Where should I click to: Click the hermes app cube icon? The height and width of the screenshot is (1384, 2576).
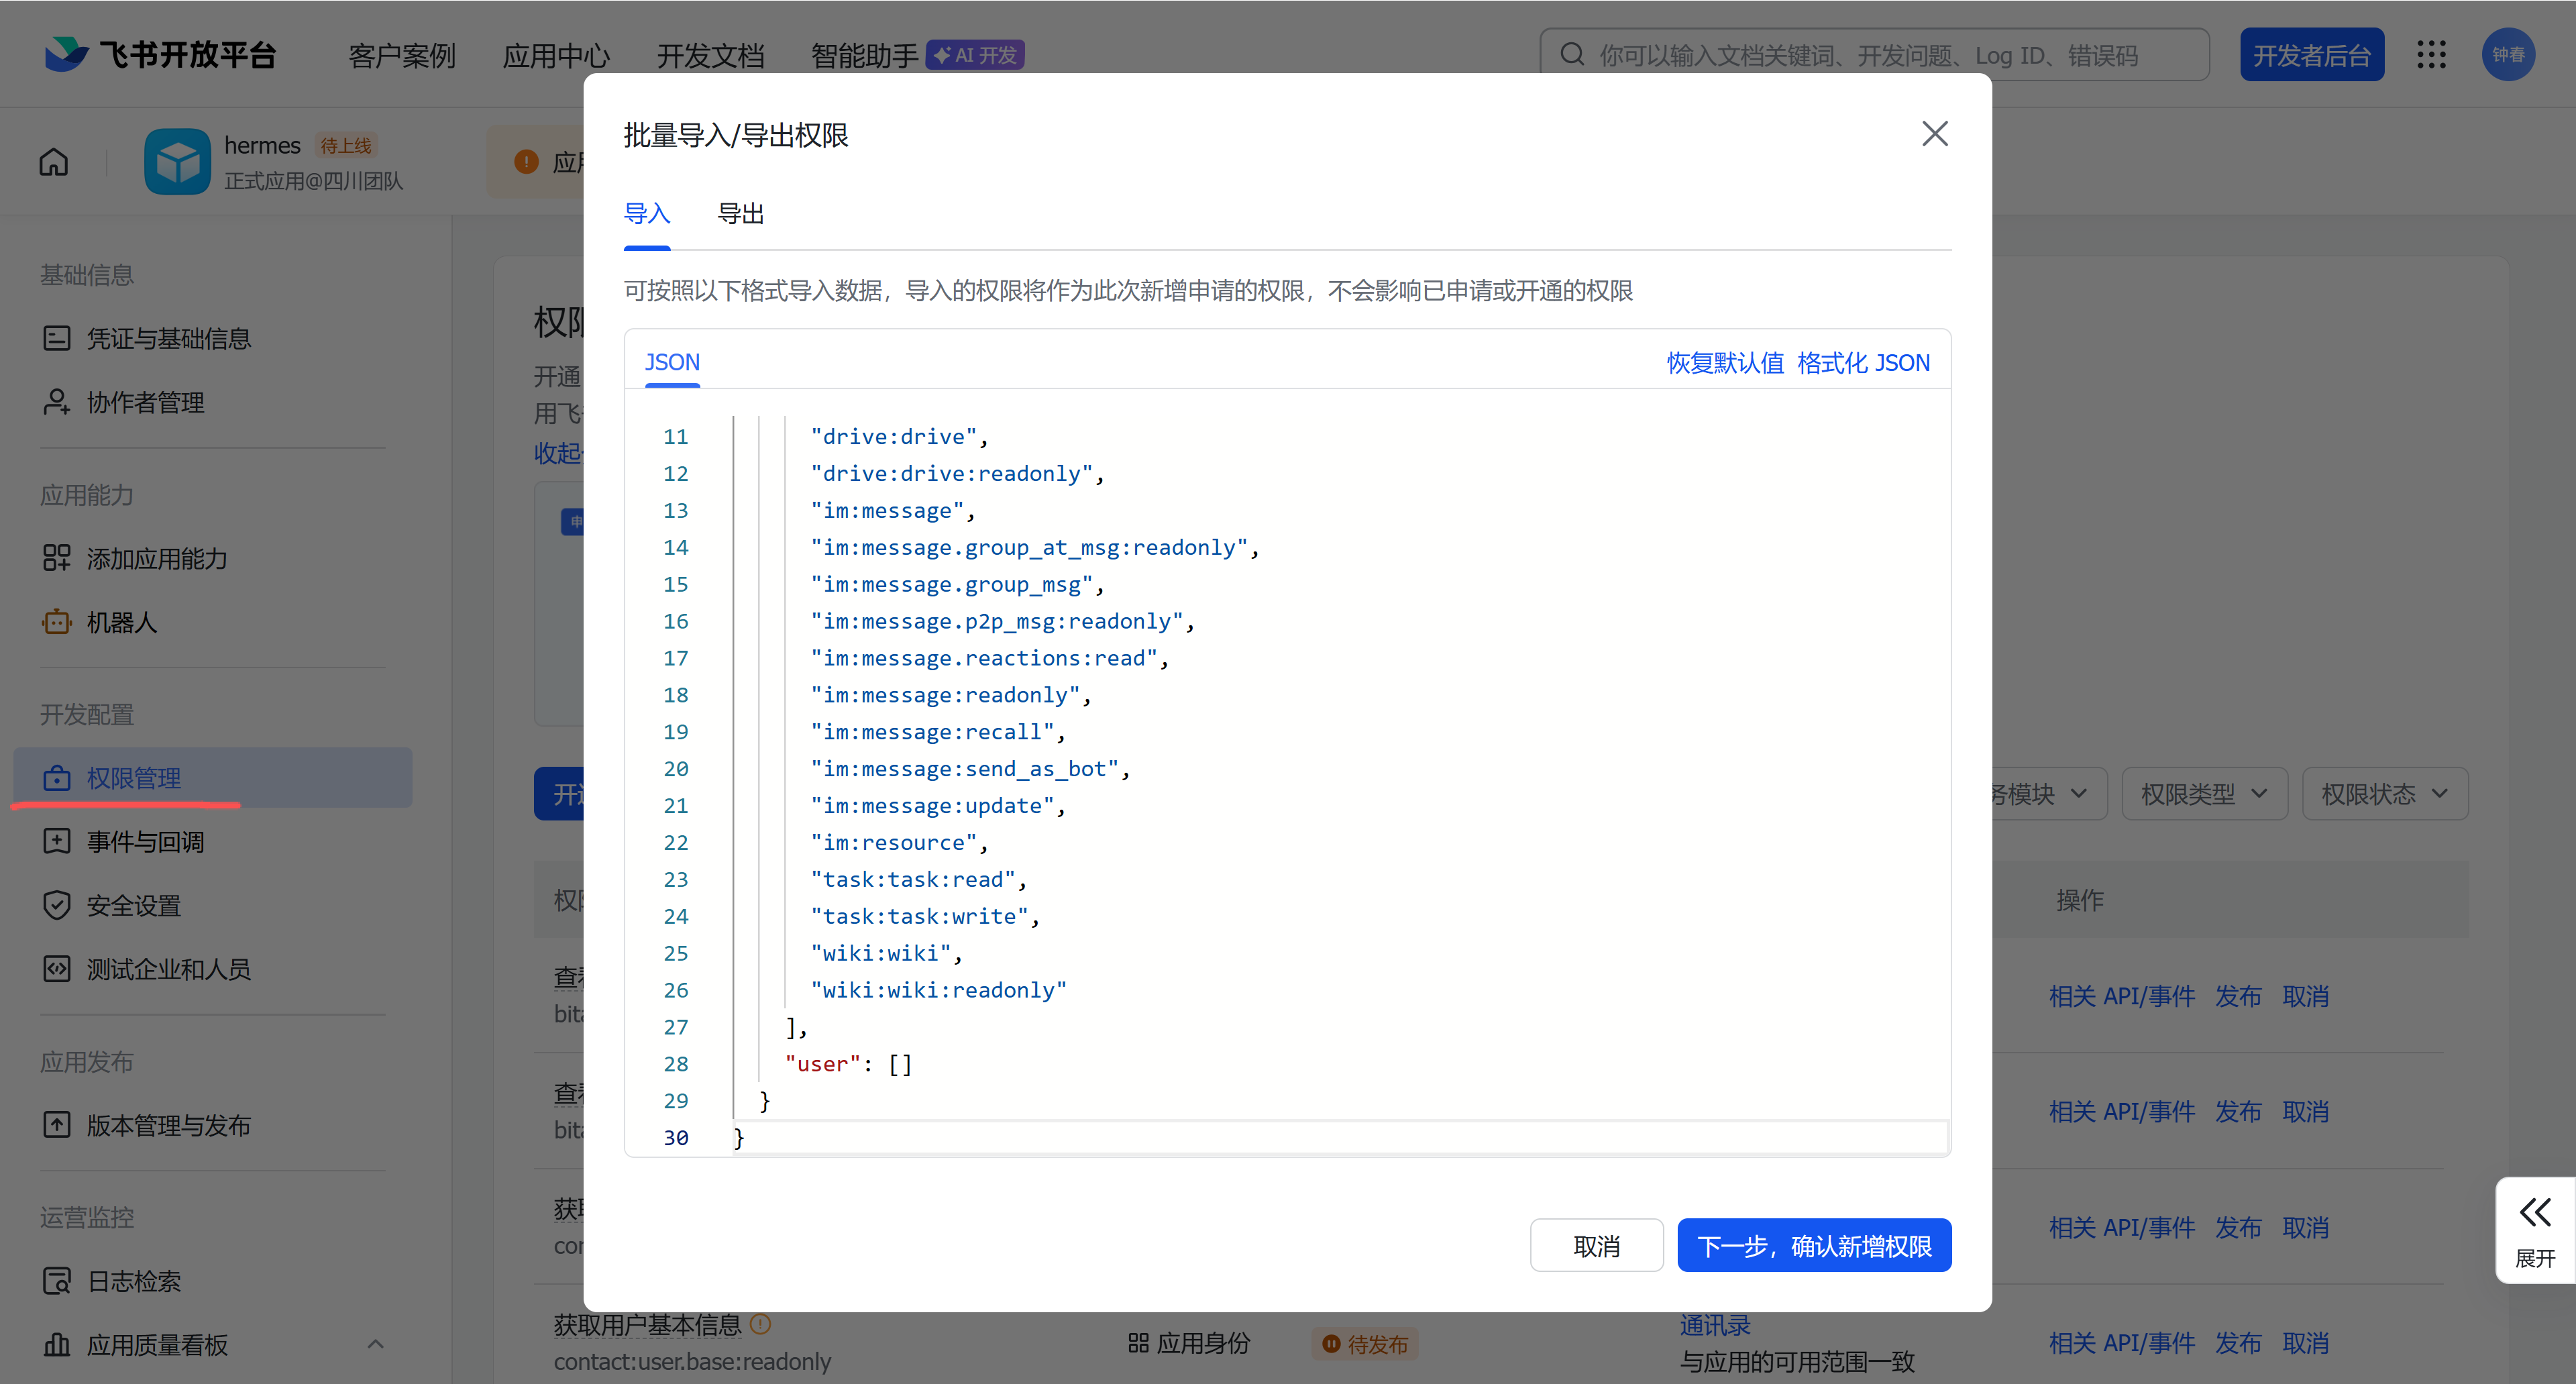pyautogui.click(x=177, y=161)
